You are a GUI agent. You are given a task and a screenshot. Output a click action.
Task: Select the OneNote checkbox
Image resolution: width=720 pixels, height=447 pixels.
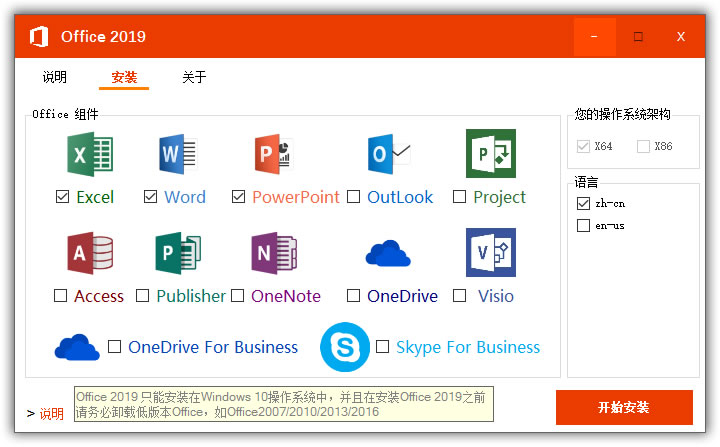click(237, 295)
